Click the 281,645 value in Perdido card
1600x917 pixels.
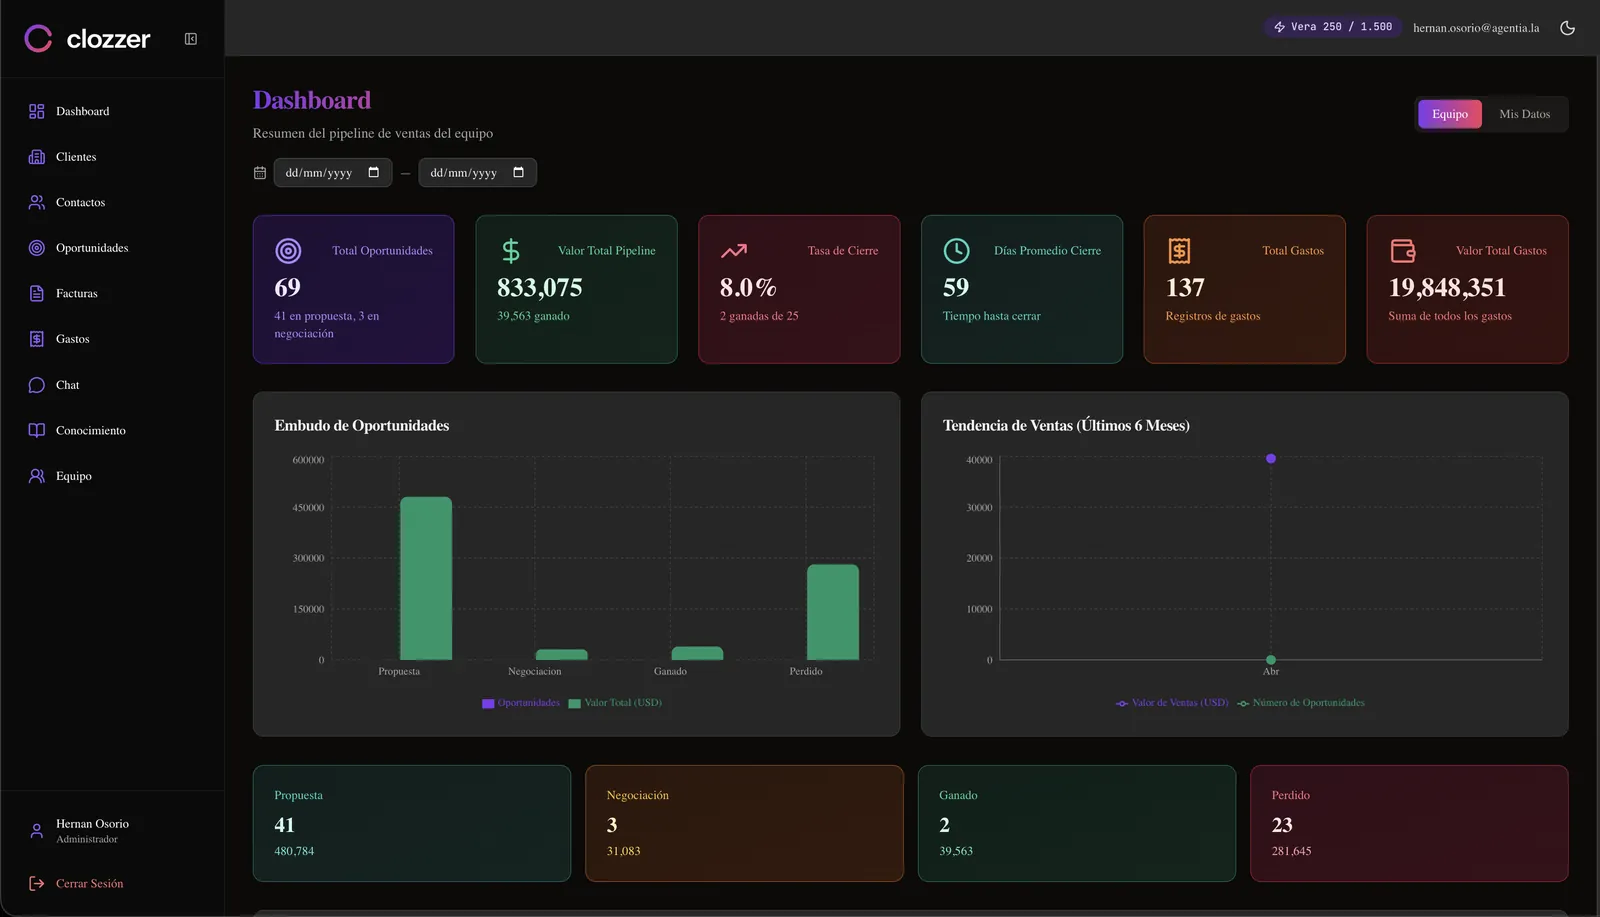point(1291,852)
